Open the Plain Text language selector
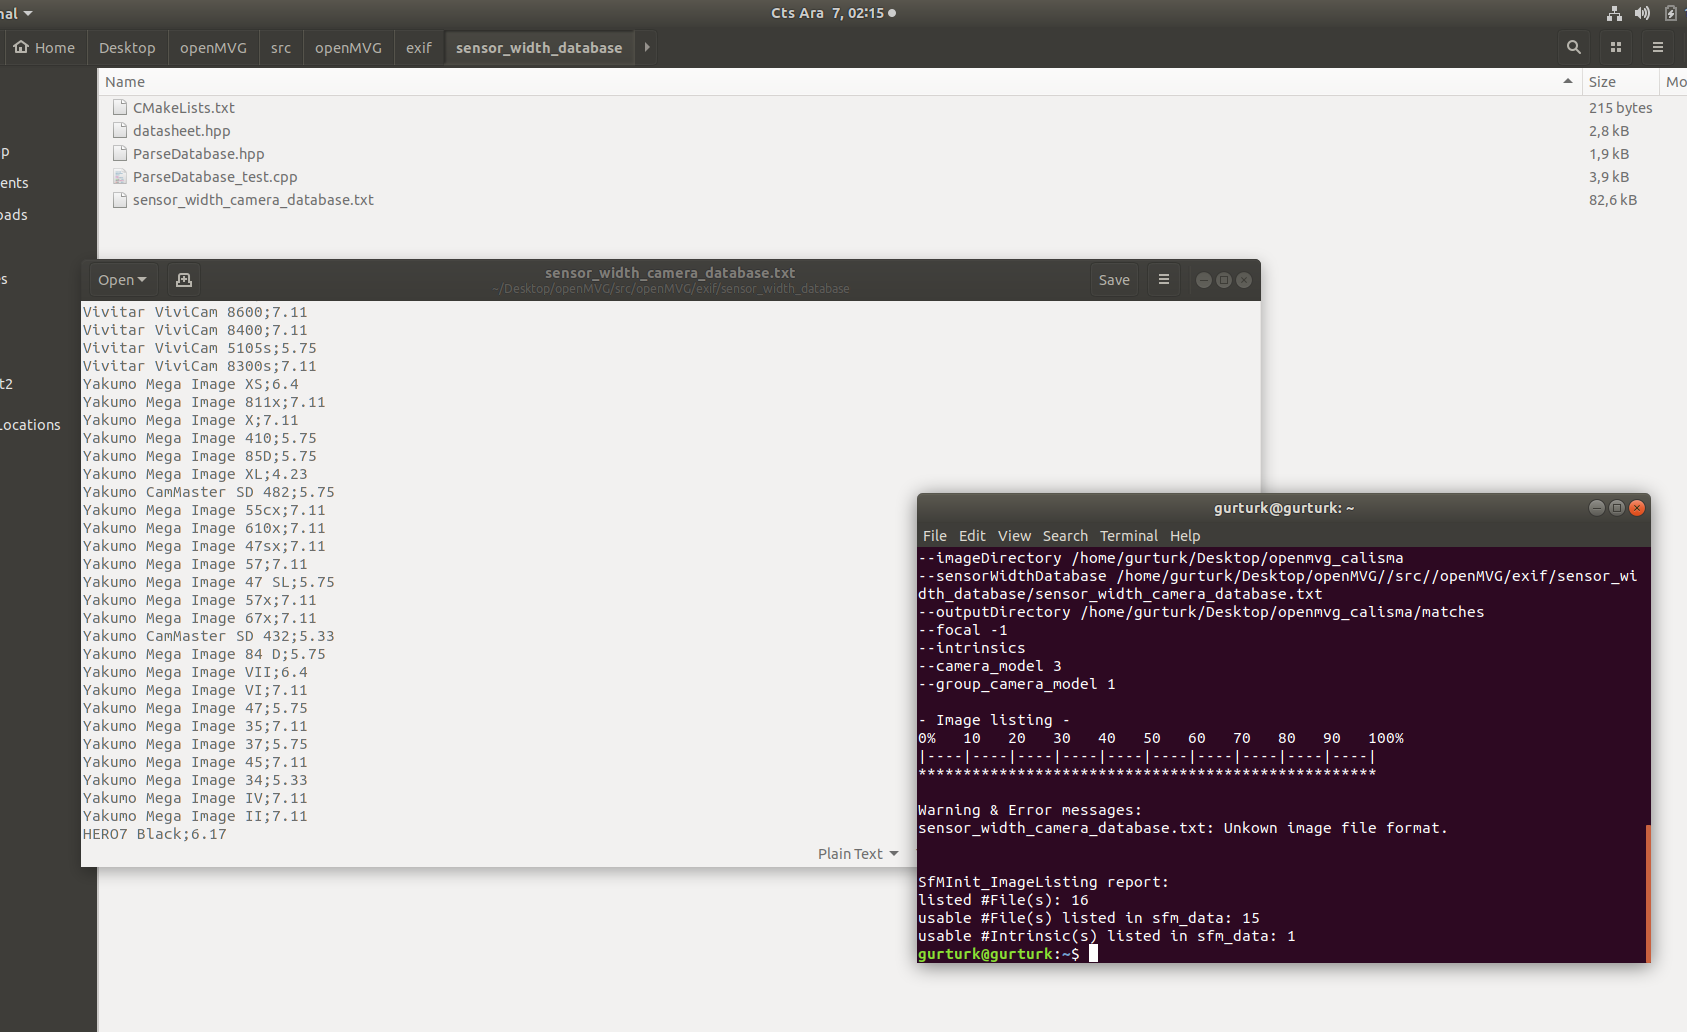This screenshot has height=1032, width=1687. [x=857, y=853]
